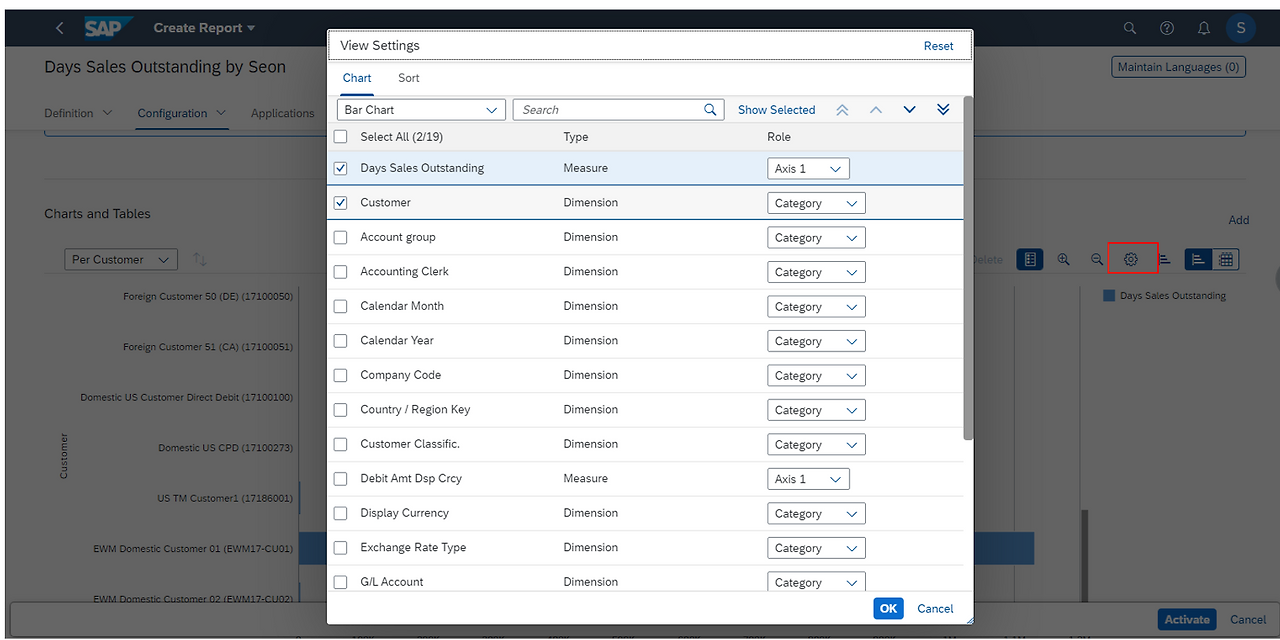Screen dimensions: 1280x640
Task: Confirm dialog with OK button
Action: (888, 608)
